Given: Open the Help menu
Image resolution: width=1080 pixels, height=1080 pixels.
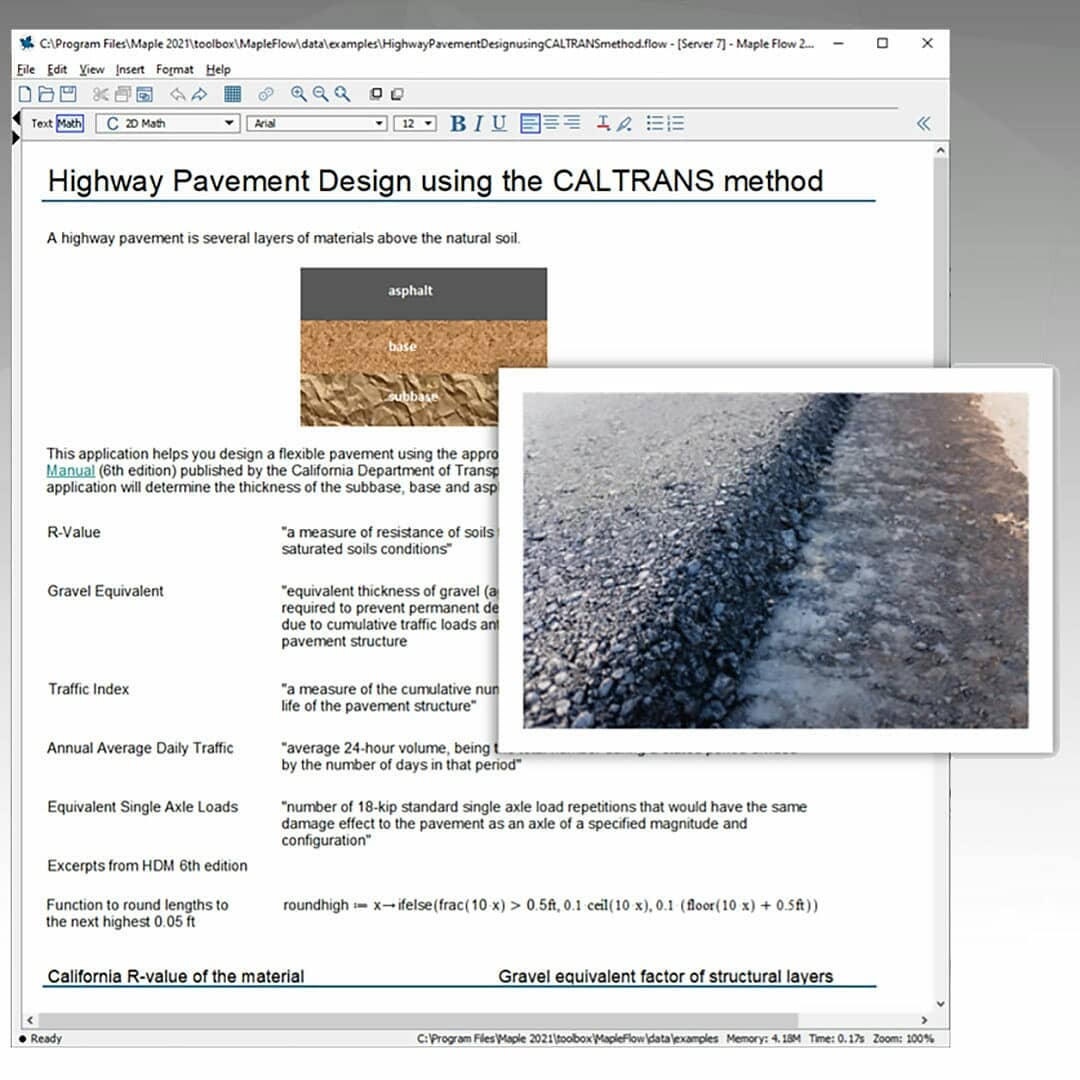Looking at the screenshot, I should click(218, 70).
